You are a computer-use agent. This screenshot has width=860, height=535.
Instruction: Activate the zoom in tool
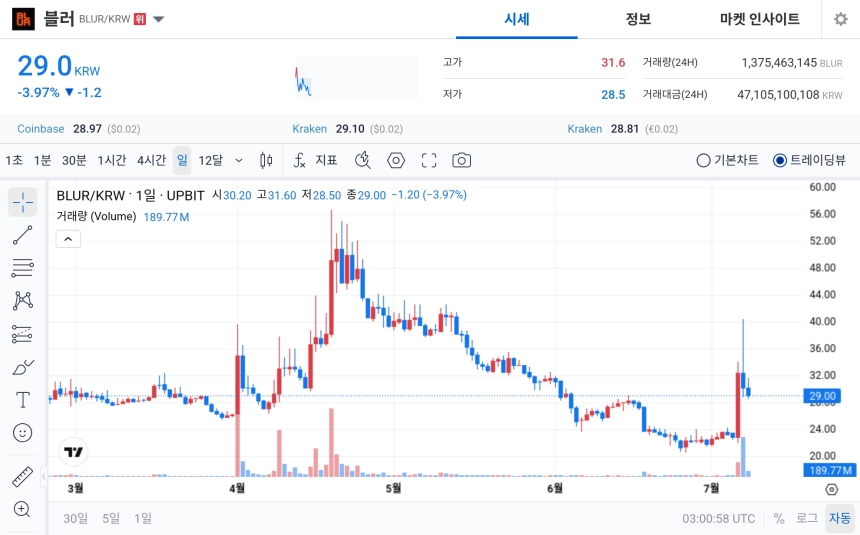coord(22,509)
